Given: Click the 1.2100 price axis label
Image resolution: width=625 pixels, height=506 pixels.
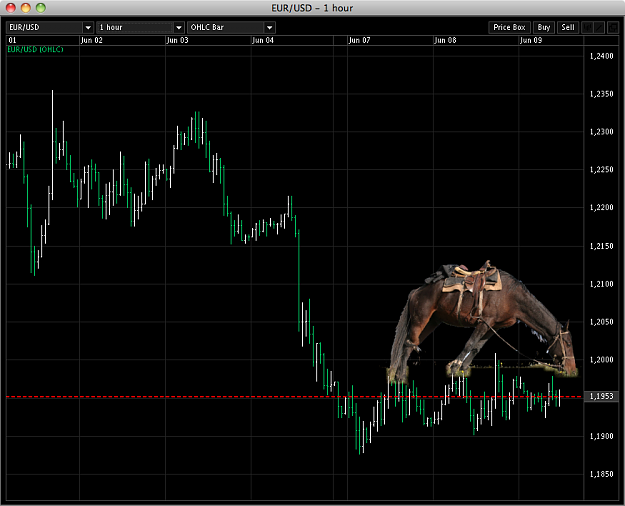Looking at the screenshot, I should click(x=601, y=284).
